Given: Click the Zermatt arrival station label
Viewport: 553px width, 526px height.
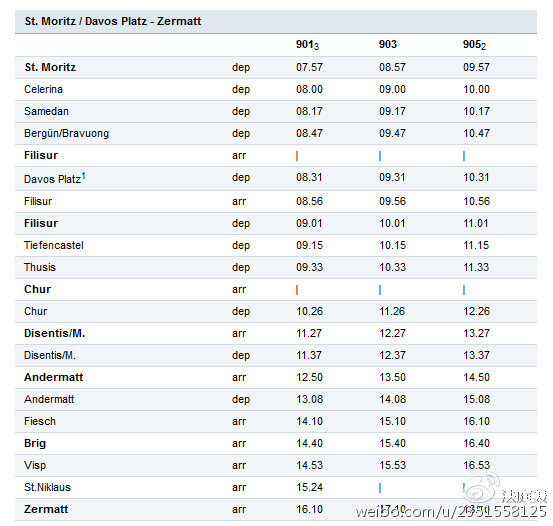Looking at the screenshot, I should point(46,509).
